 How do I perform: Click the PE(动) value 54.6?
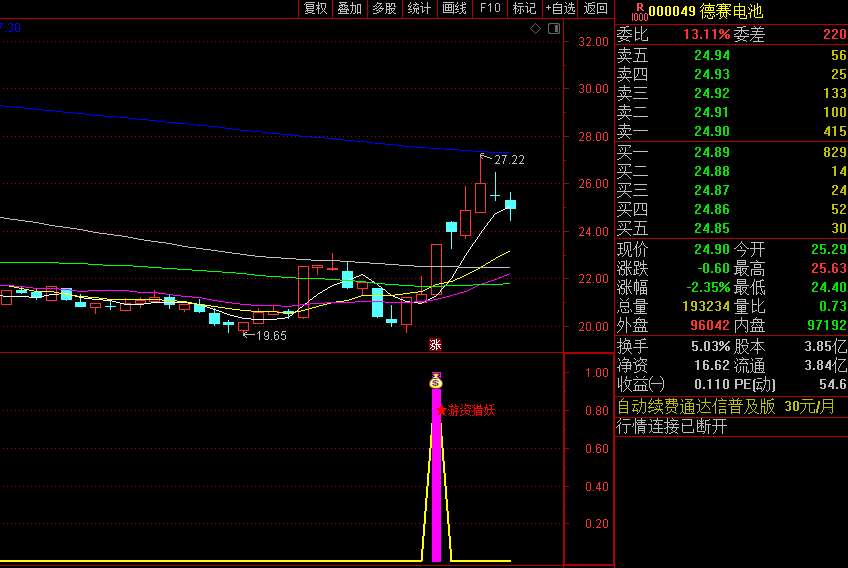pyautogui.click(x=835, y=385)
